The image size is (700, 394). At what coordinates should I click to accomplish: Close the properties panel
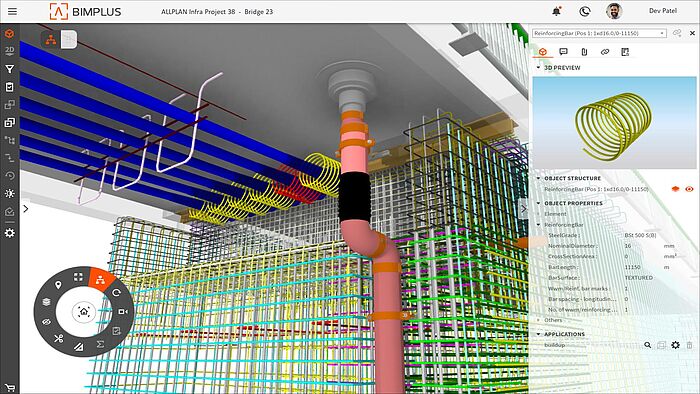coord(692,33)
